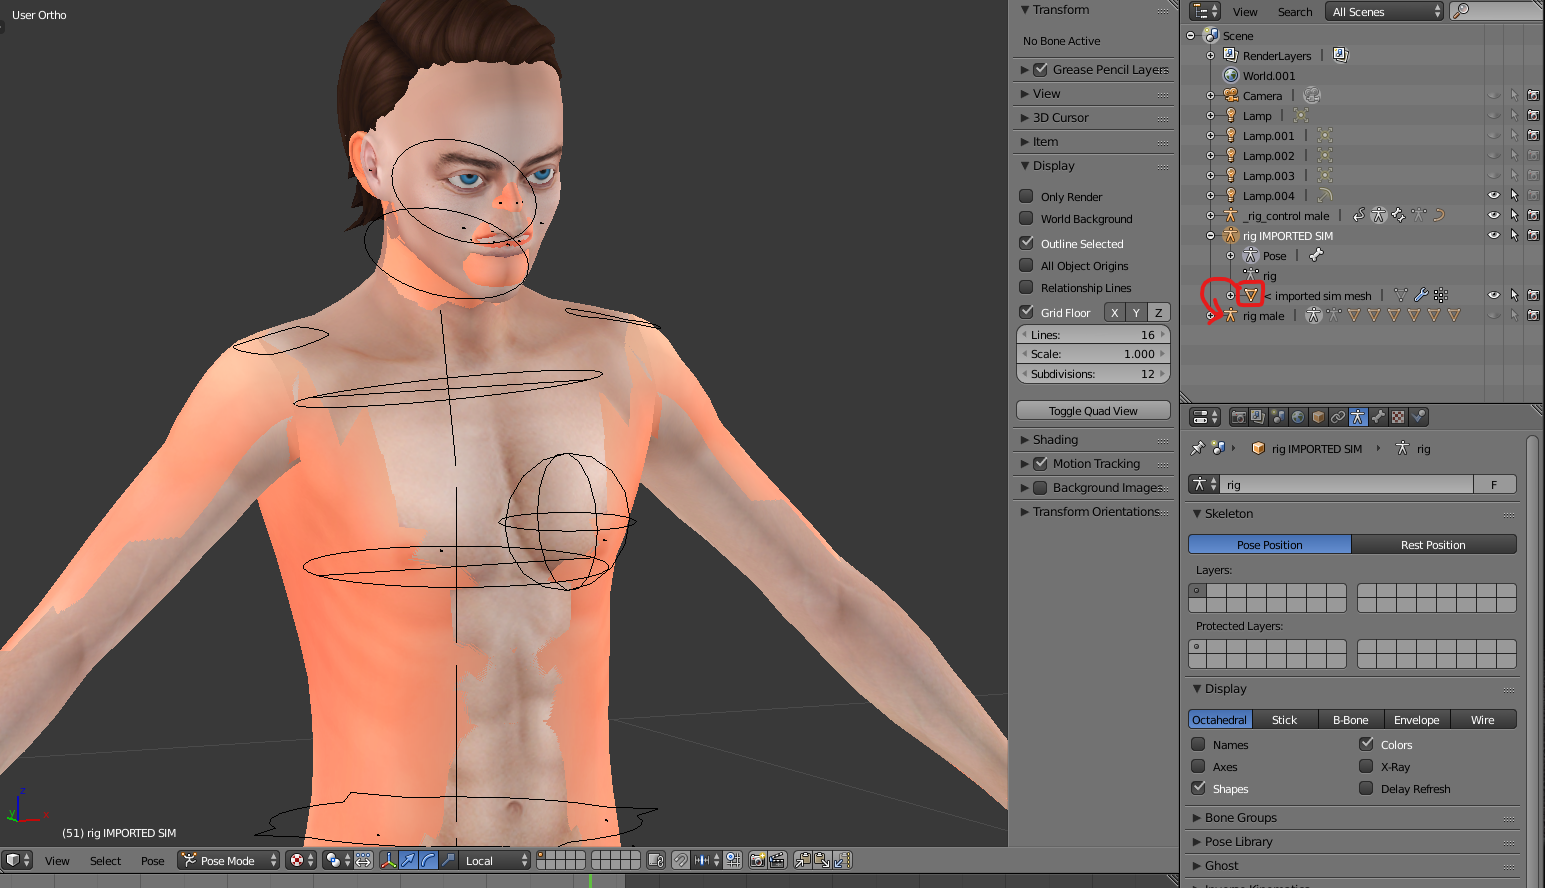1545x888 pixels.
Task: Open the outliner View menu
Action: tap(1245, 12)
